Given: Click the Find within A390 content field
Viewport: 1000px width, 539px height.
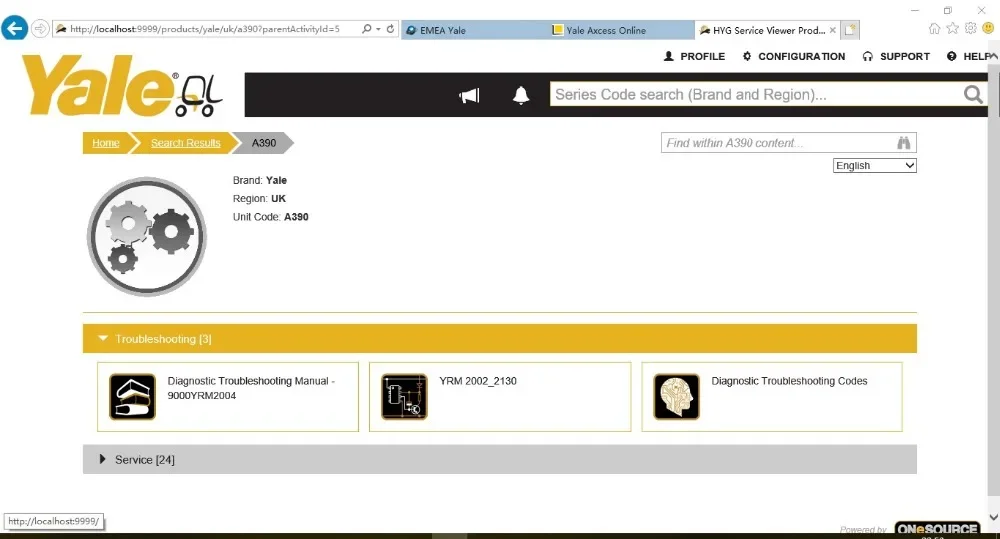Looking at the screenshot, I should (778, 143).
